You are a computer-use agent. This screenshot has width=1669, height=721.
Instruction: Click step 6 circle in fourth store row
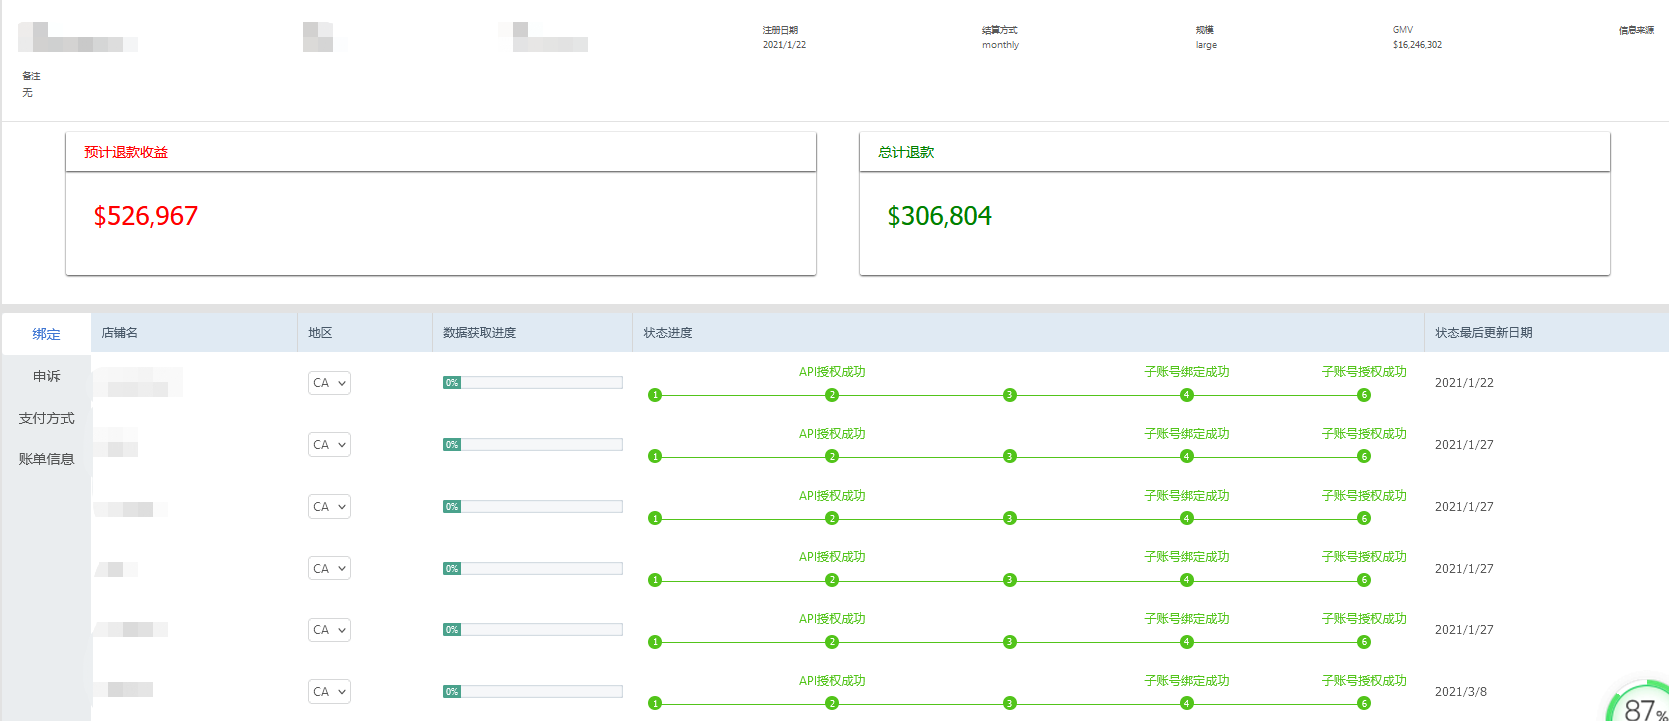click(x=1364, y=581)
